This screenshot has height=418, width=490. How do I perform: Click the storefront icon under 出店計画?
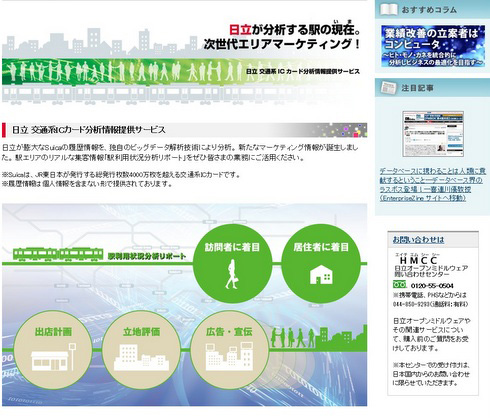point(53,357)
